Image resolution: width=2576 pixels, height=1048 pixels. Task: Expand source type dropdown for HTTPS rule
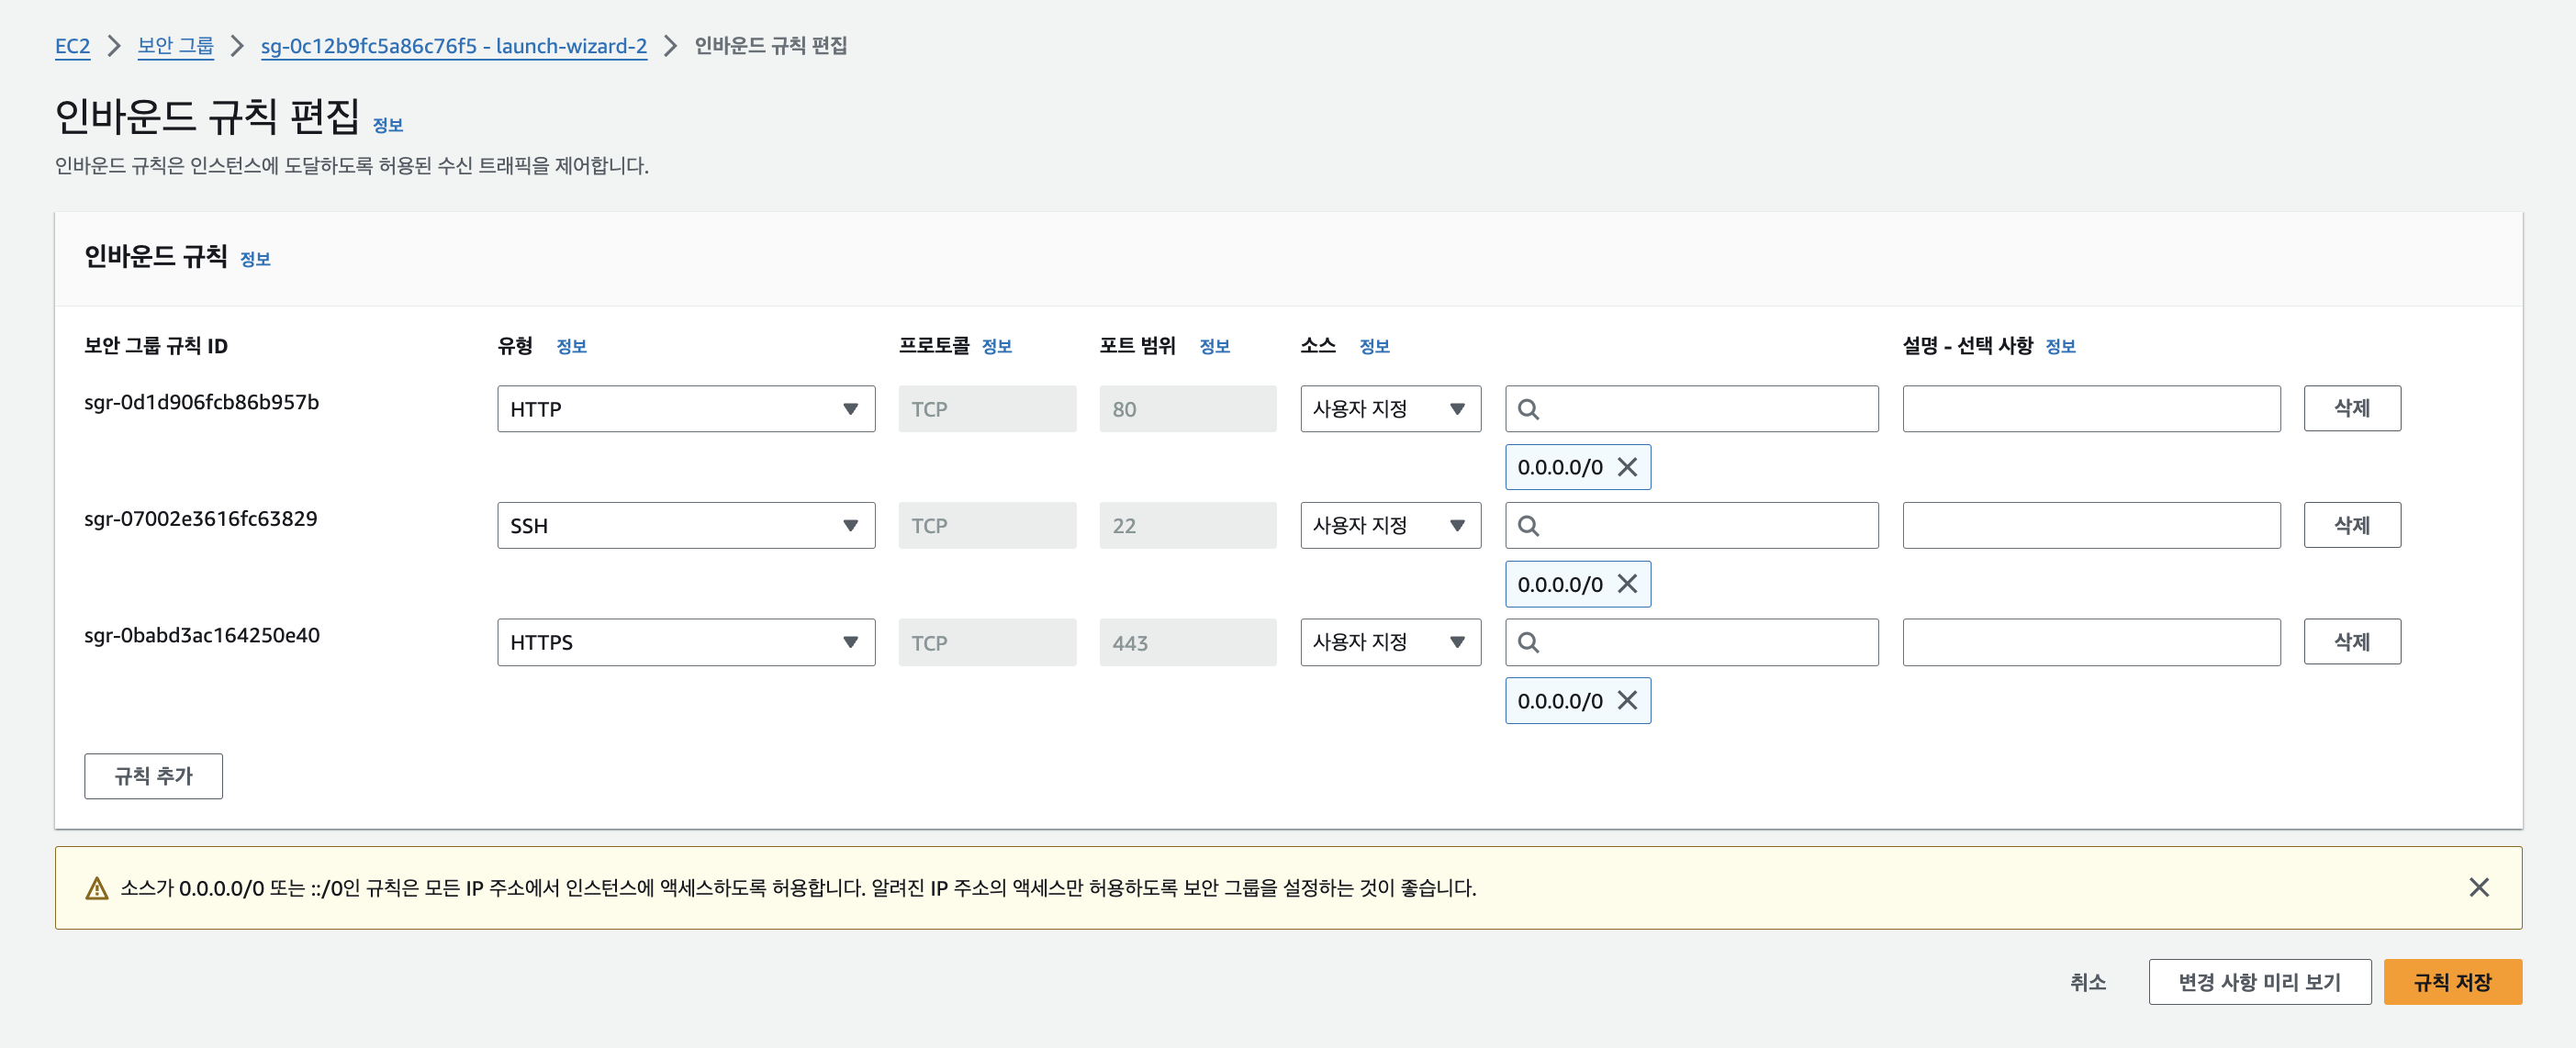tap(1389, 642)
